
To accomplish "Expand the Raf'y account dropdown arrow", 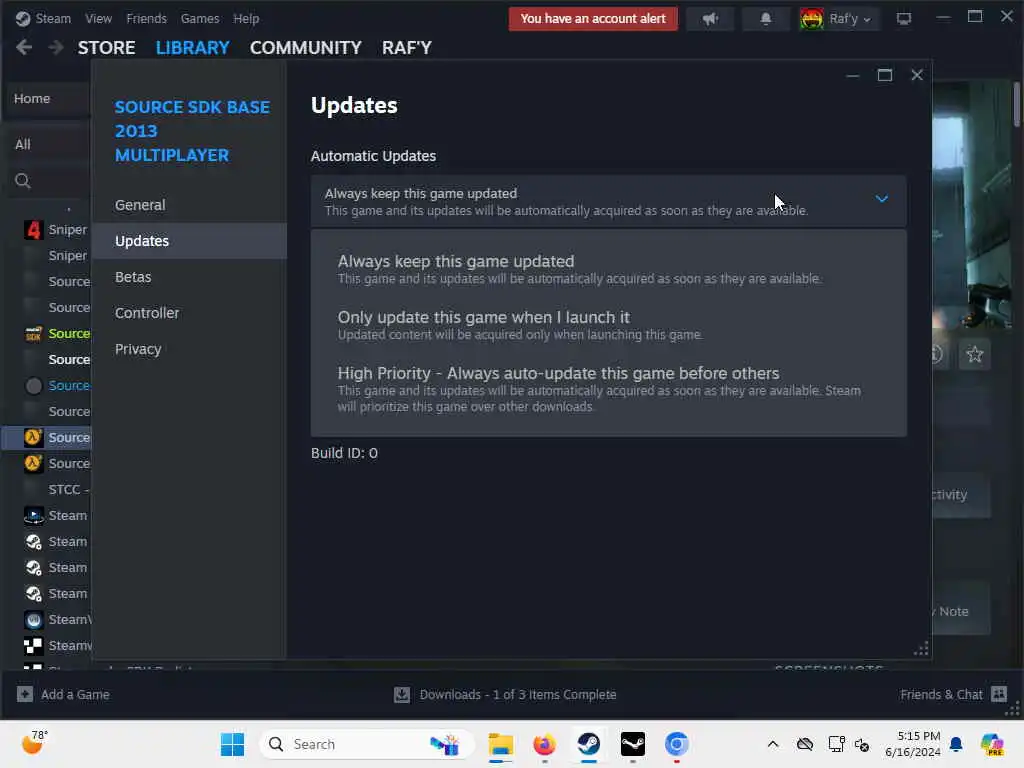I will pyautogui.click(x=867, y=20).
